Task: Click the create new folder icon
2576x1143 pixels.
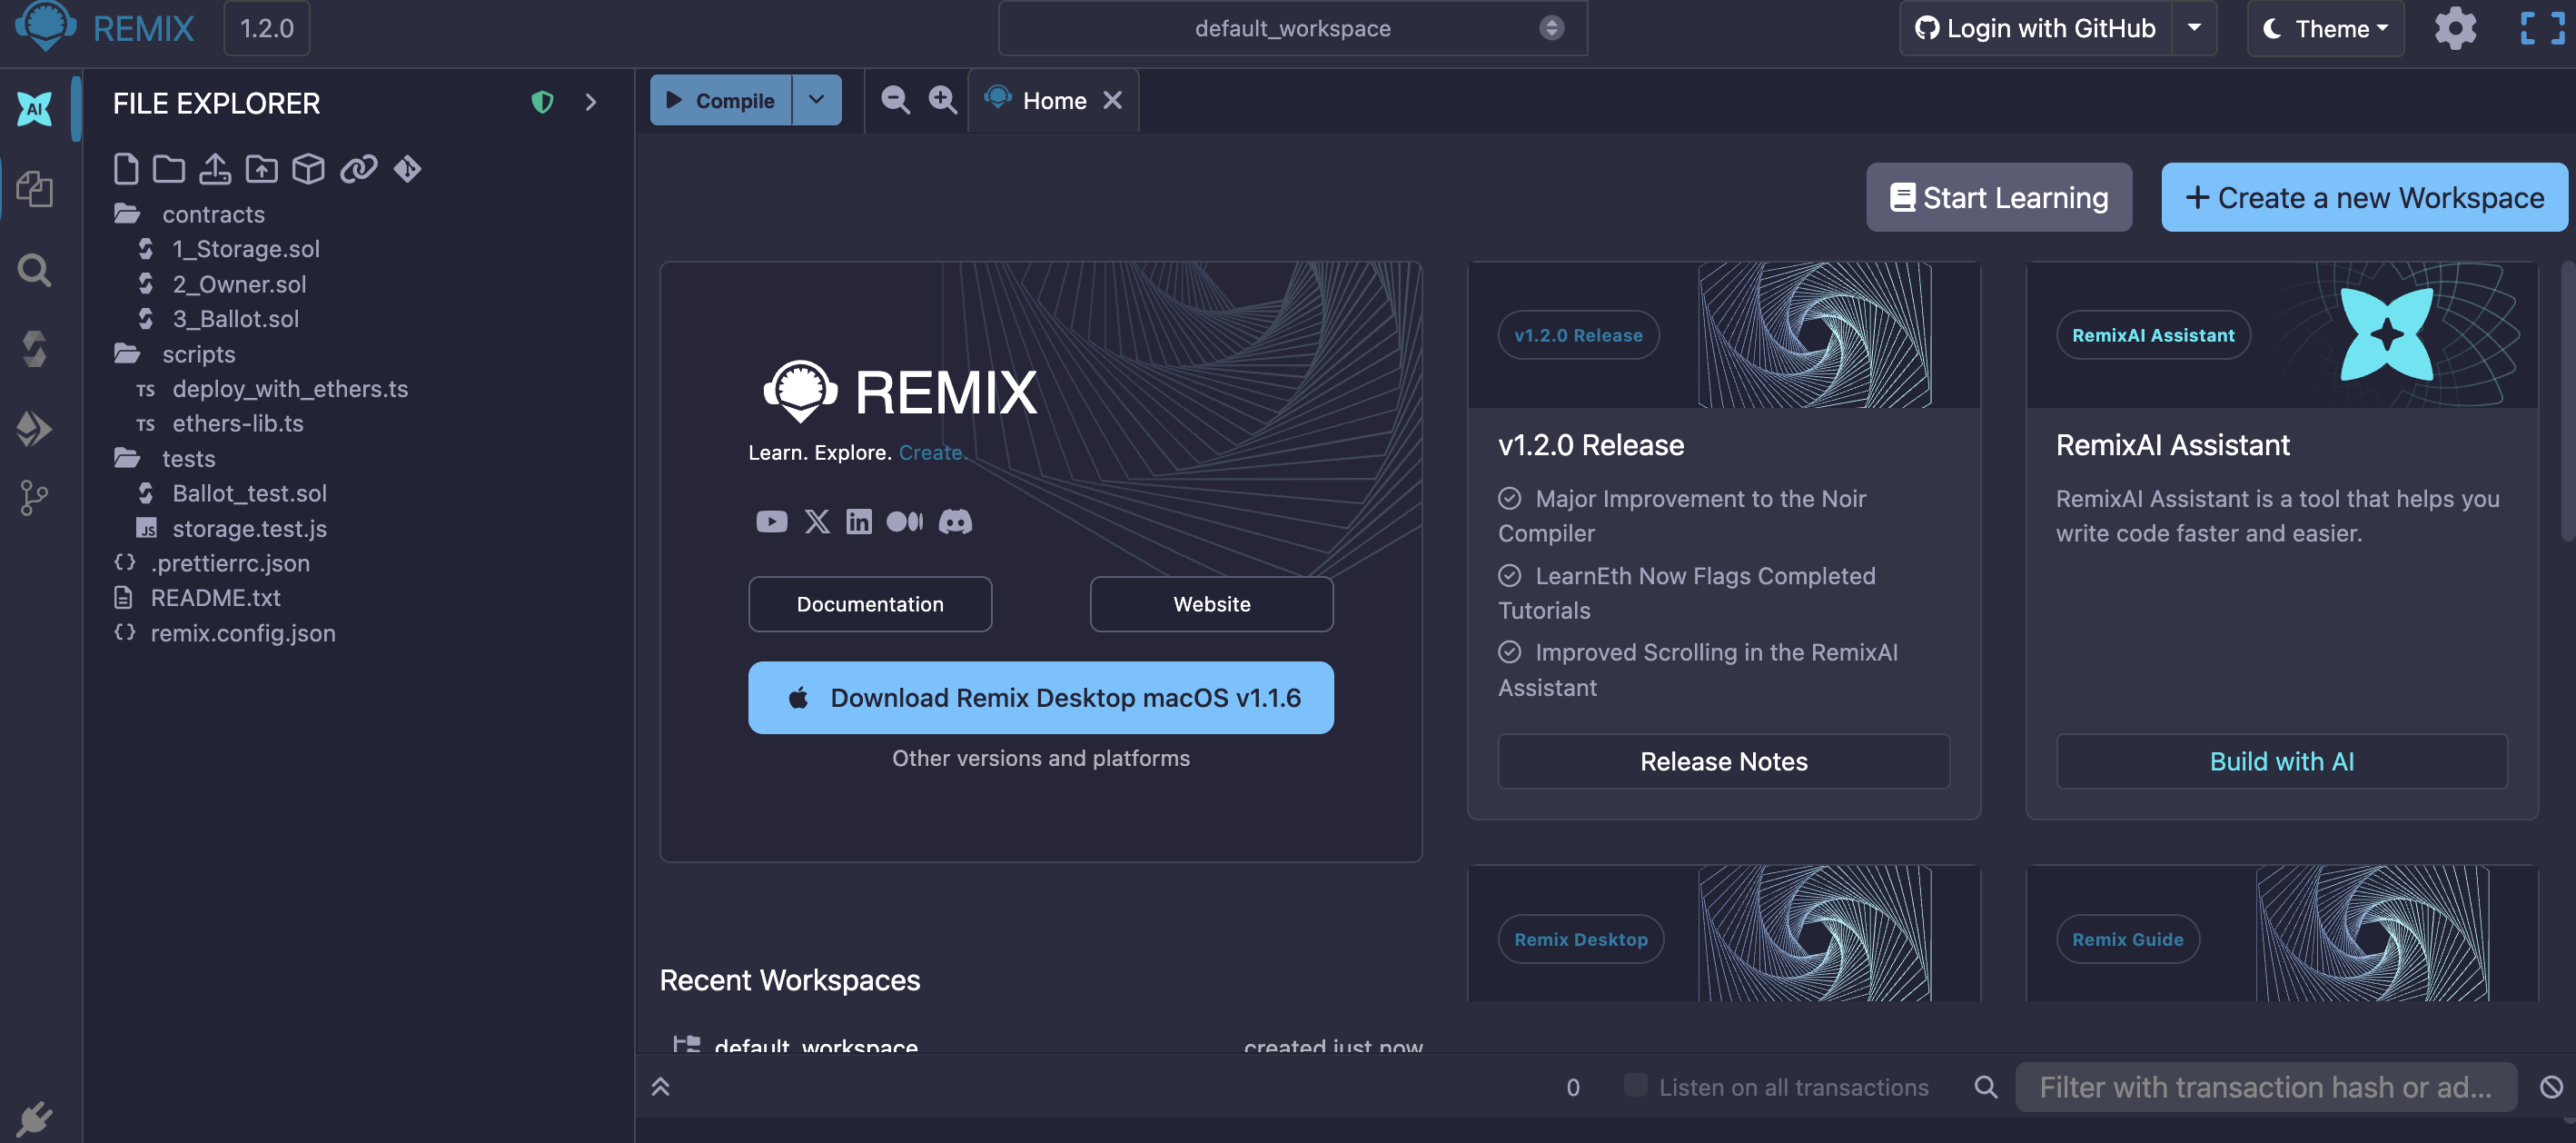Action: pos(168,169)
